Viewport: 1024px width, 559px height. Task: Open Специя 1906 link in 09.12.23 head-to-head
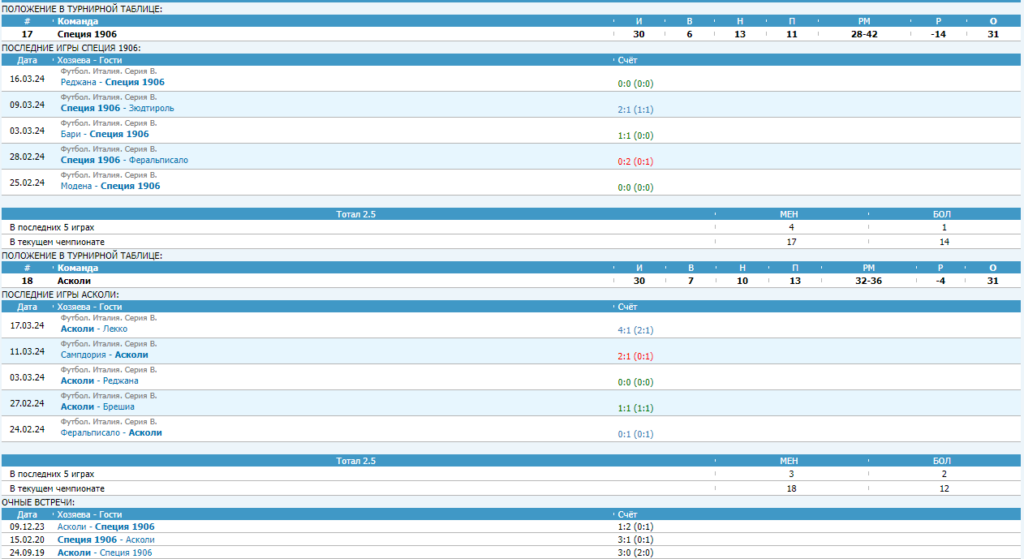pyautogui.click(x=125, y=527)
